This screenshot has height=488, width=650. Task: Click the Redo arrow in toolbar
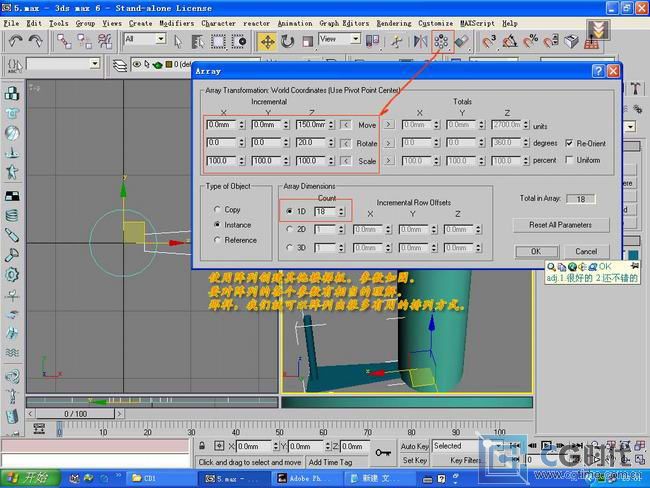[x=35, y=41]
